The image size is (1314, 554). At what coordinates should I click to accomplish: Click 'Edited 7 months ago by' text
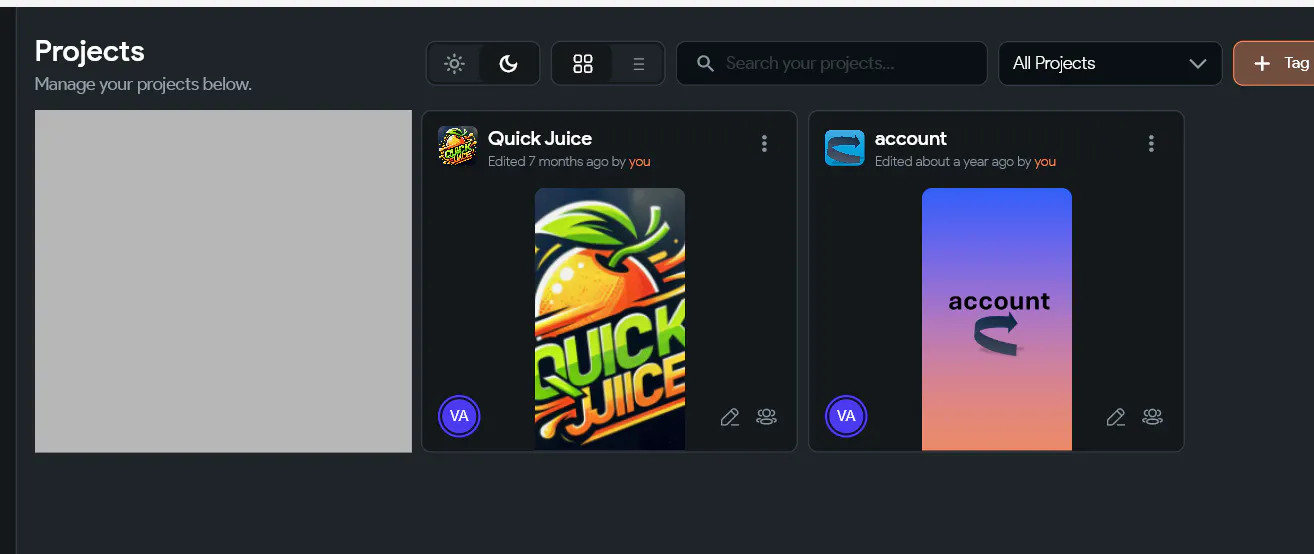point(556,161)
